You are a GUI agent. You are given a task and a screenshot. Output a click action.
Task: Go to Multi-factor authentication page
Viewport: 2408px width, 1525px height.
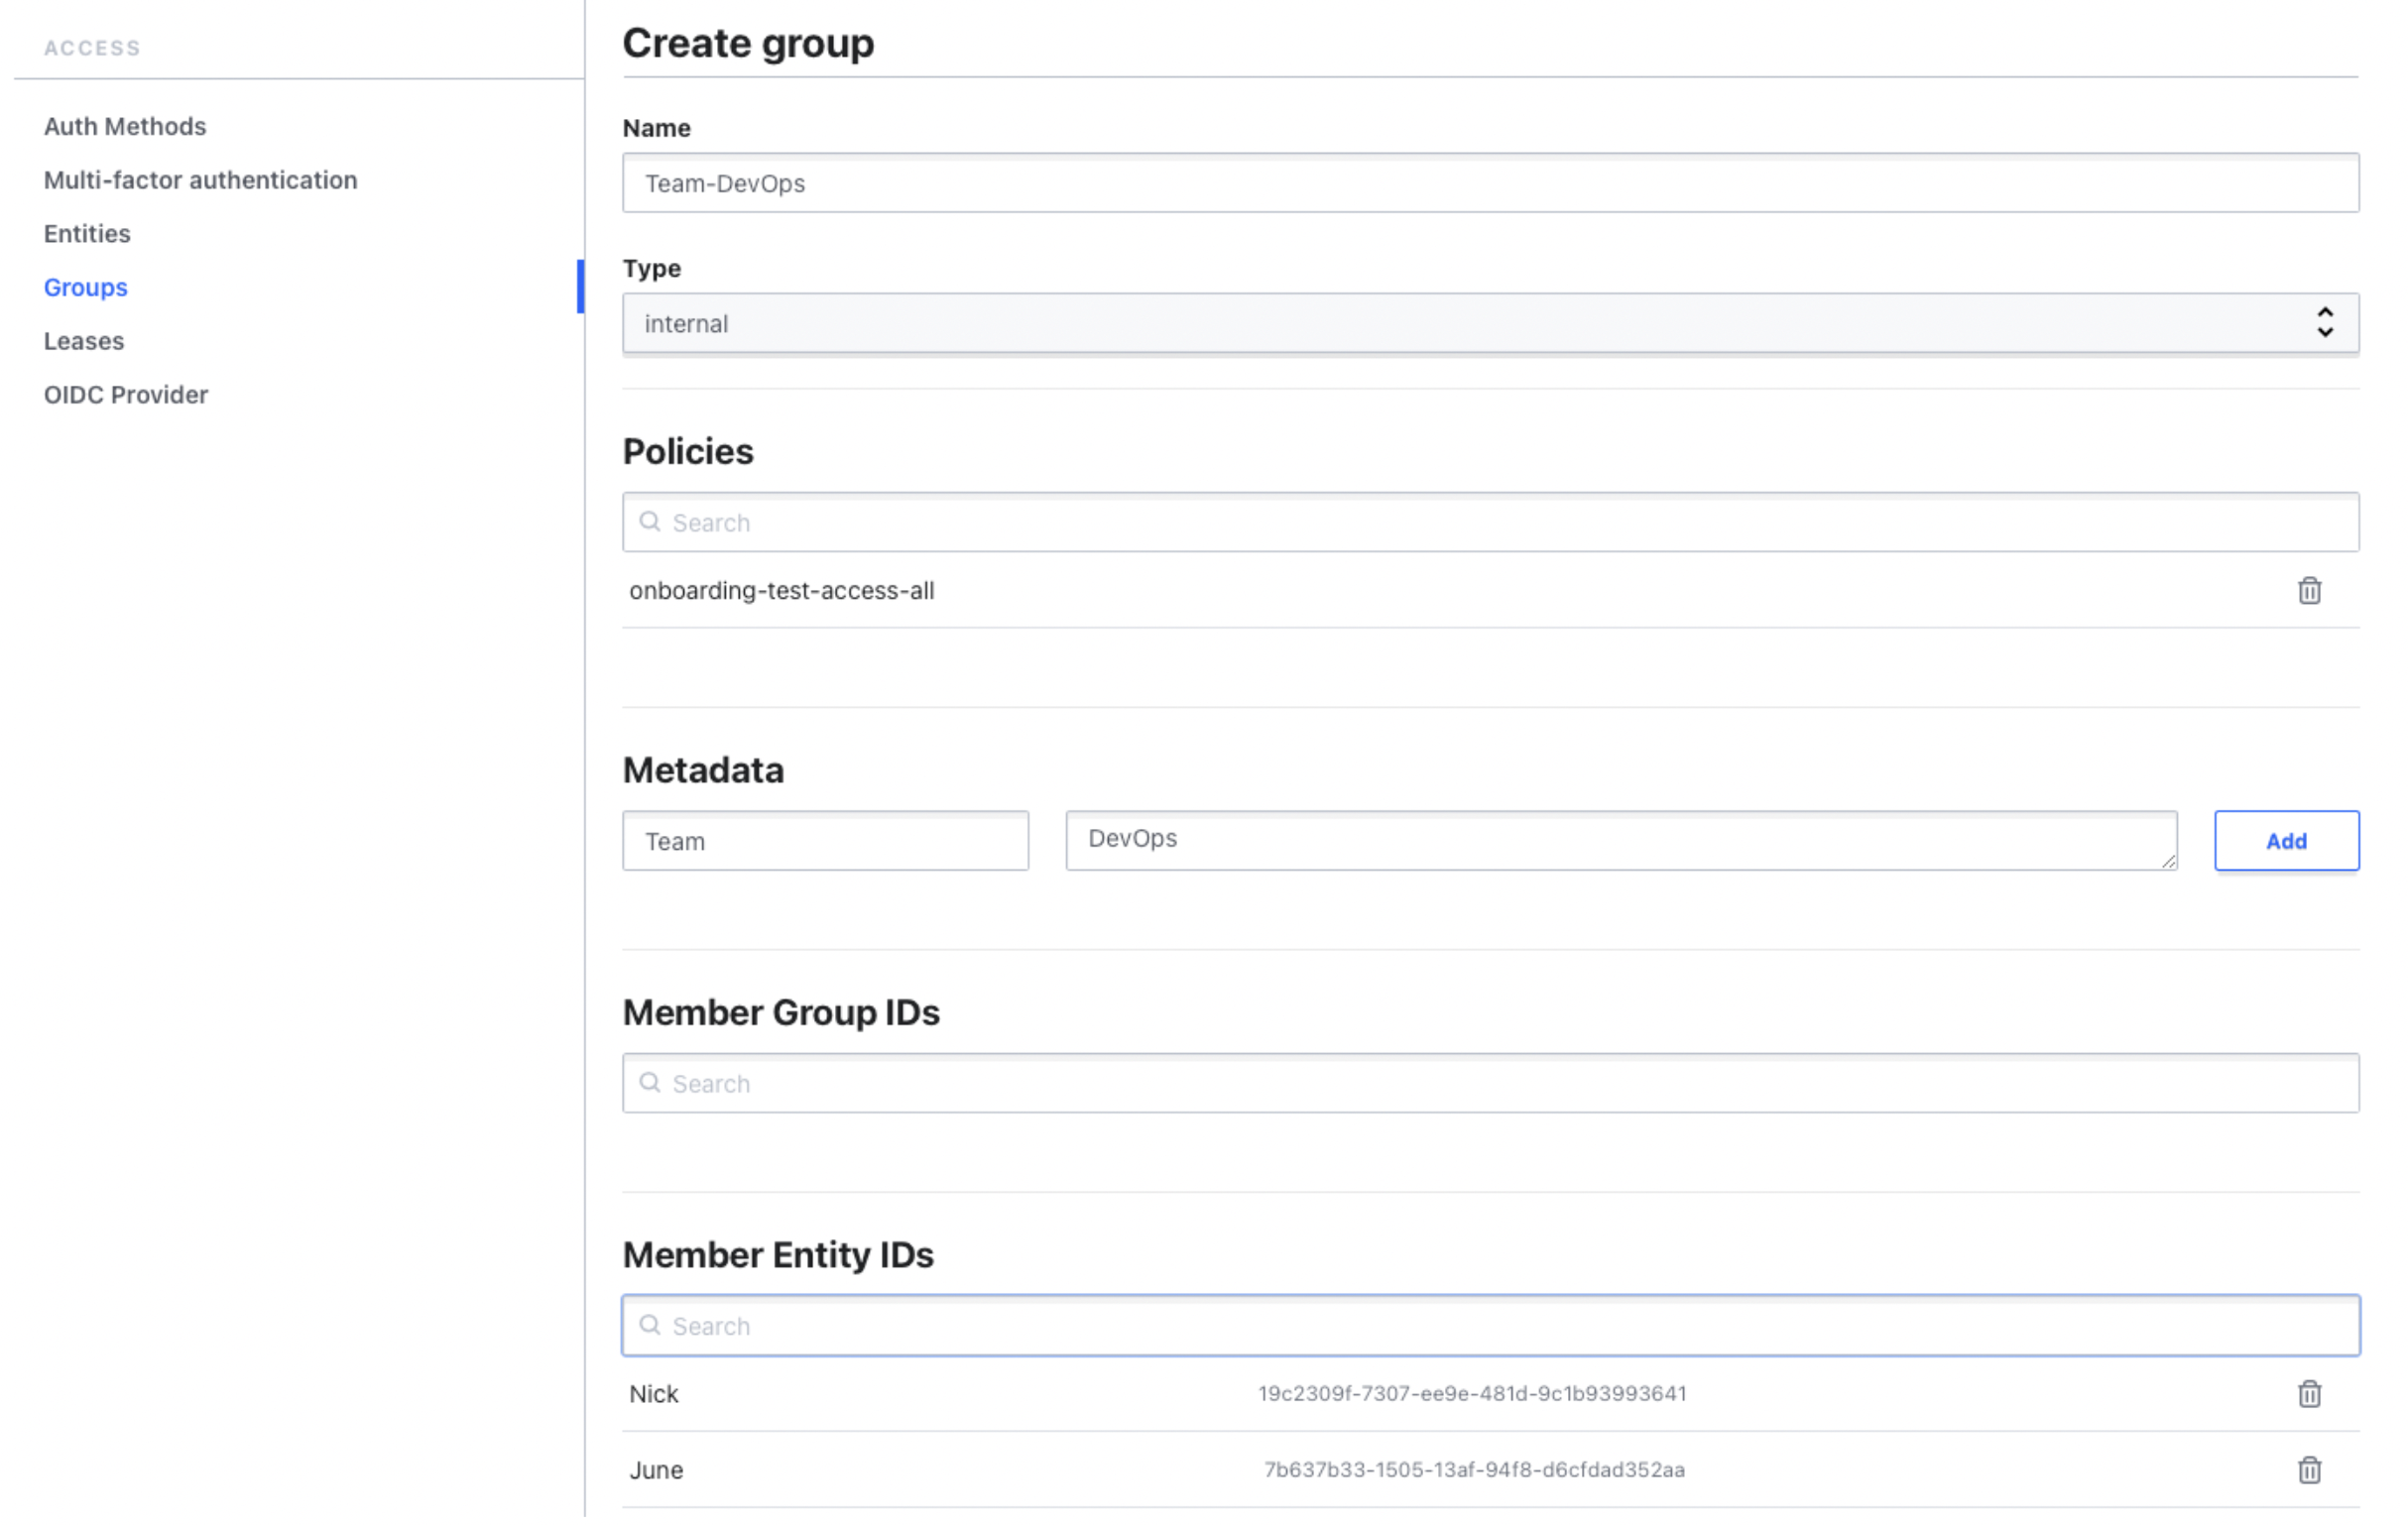[200, 180]
